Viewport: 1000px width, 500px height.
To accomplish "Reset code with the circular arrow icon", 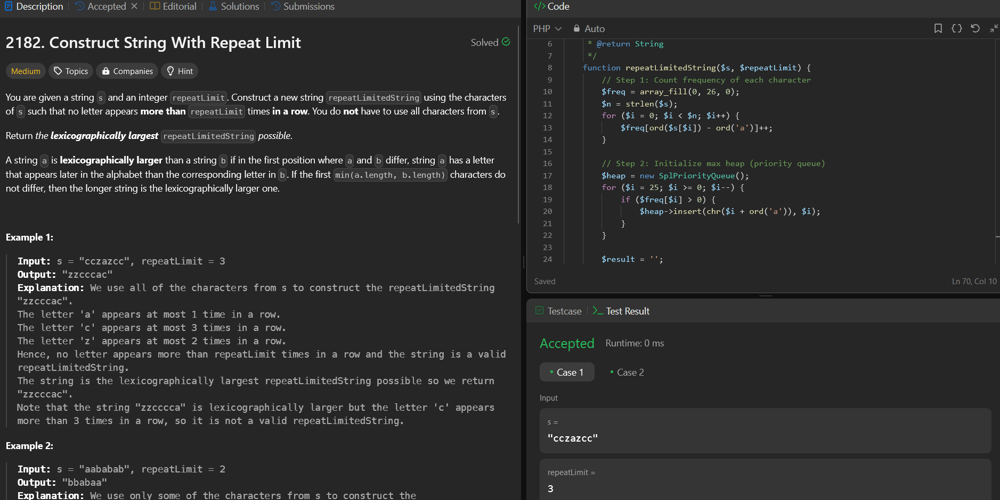I will (974, 28).
